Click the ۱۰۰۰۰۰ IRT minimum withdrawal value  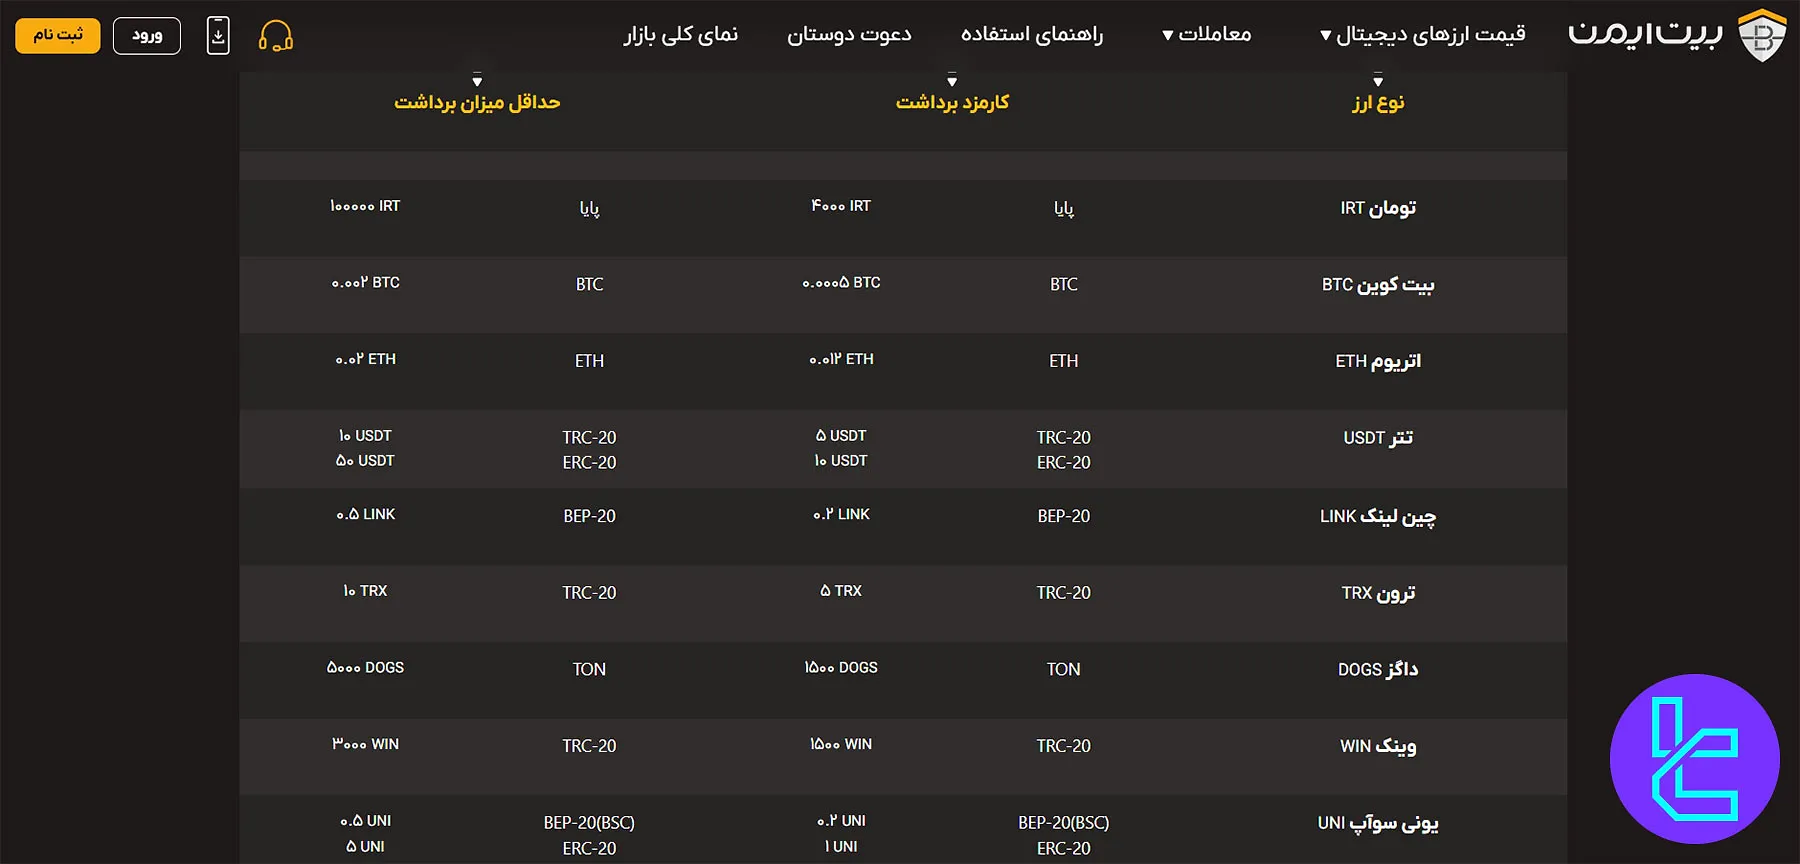365,206
